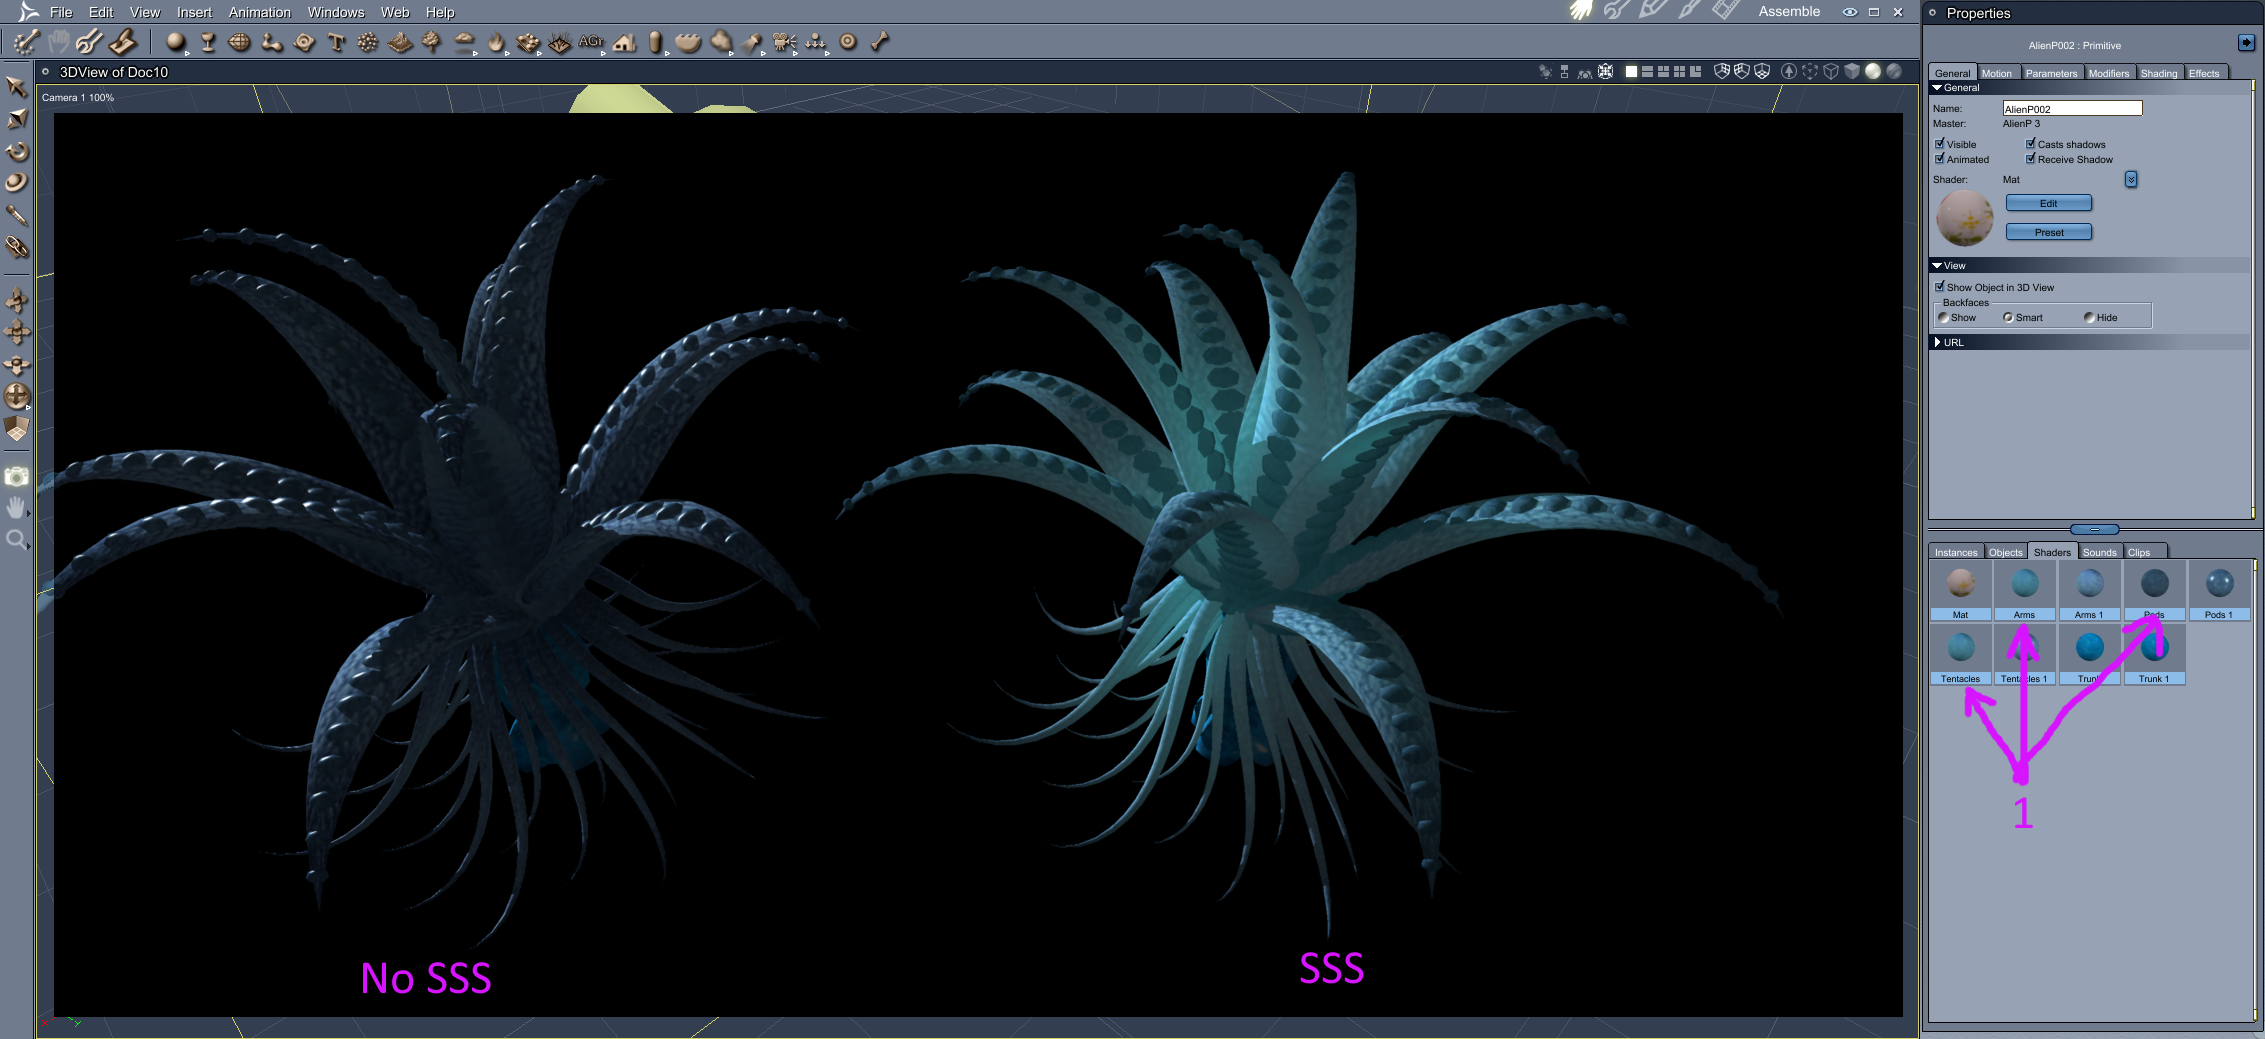This screenshot has height=1039, width=2265.
Task: Insert a sphere primitive from the toolbar
Action: (176, 42)
